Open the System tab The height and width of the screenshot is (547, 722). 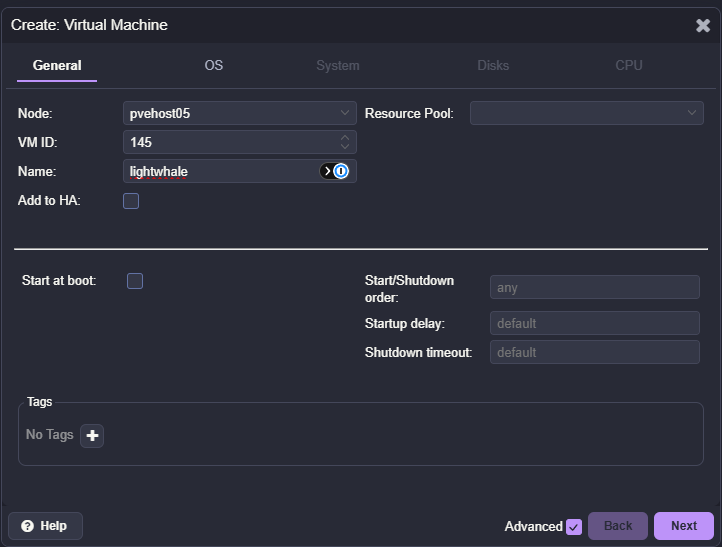pos(337,65)
